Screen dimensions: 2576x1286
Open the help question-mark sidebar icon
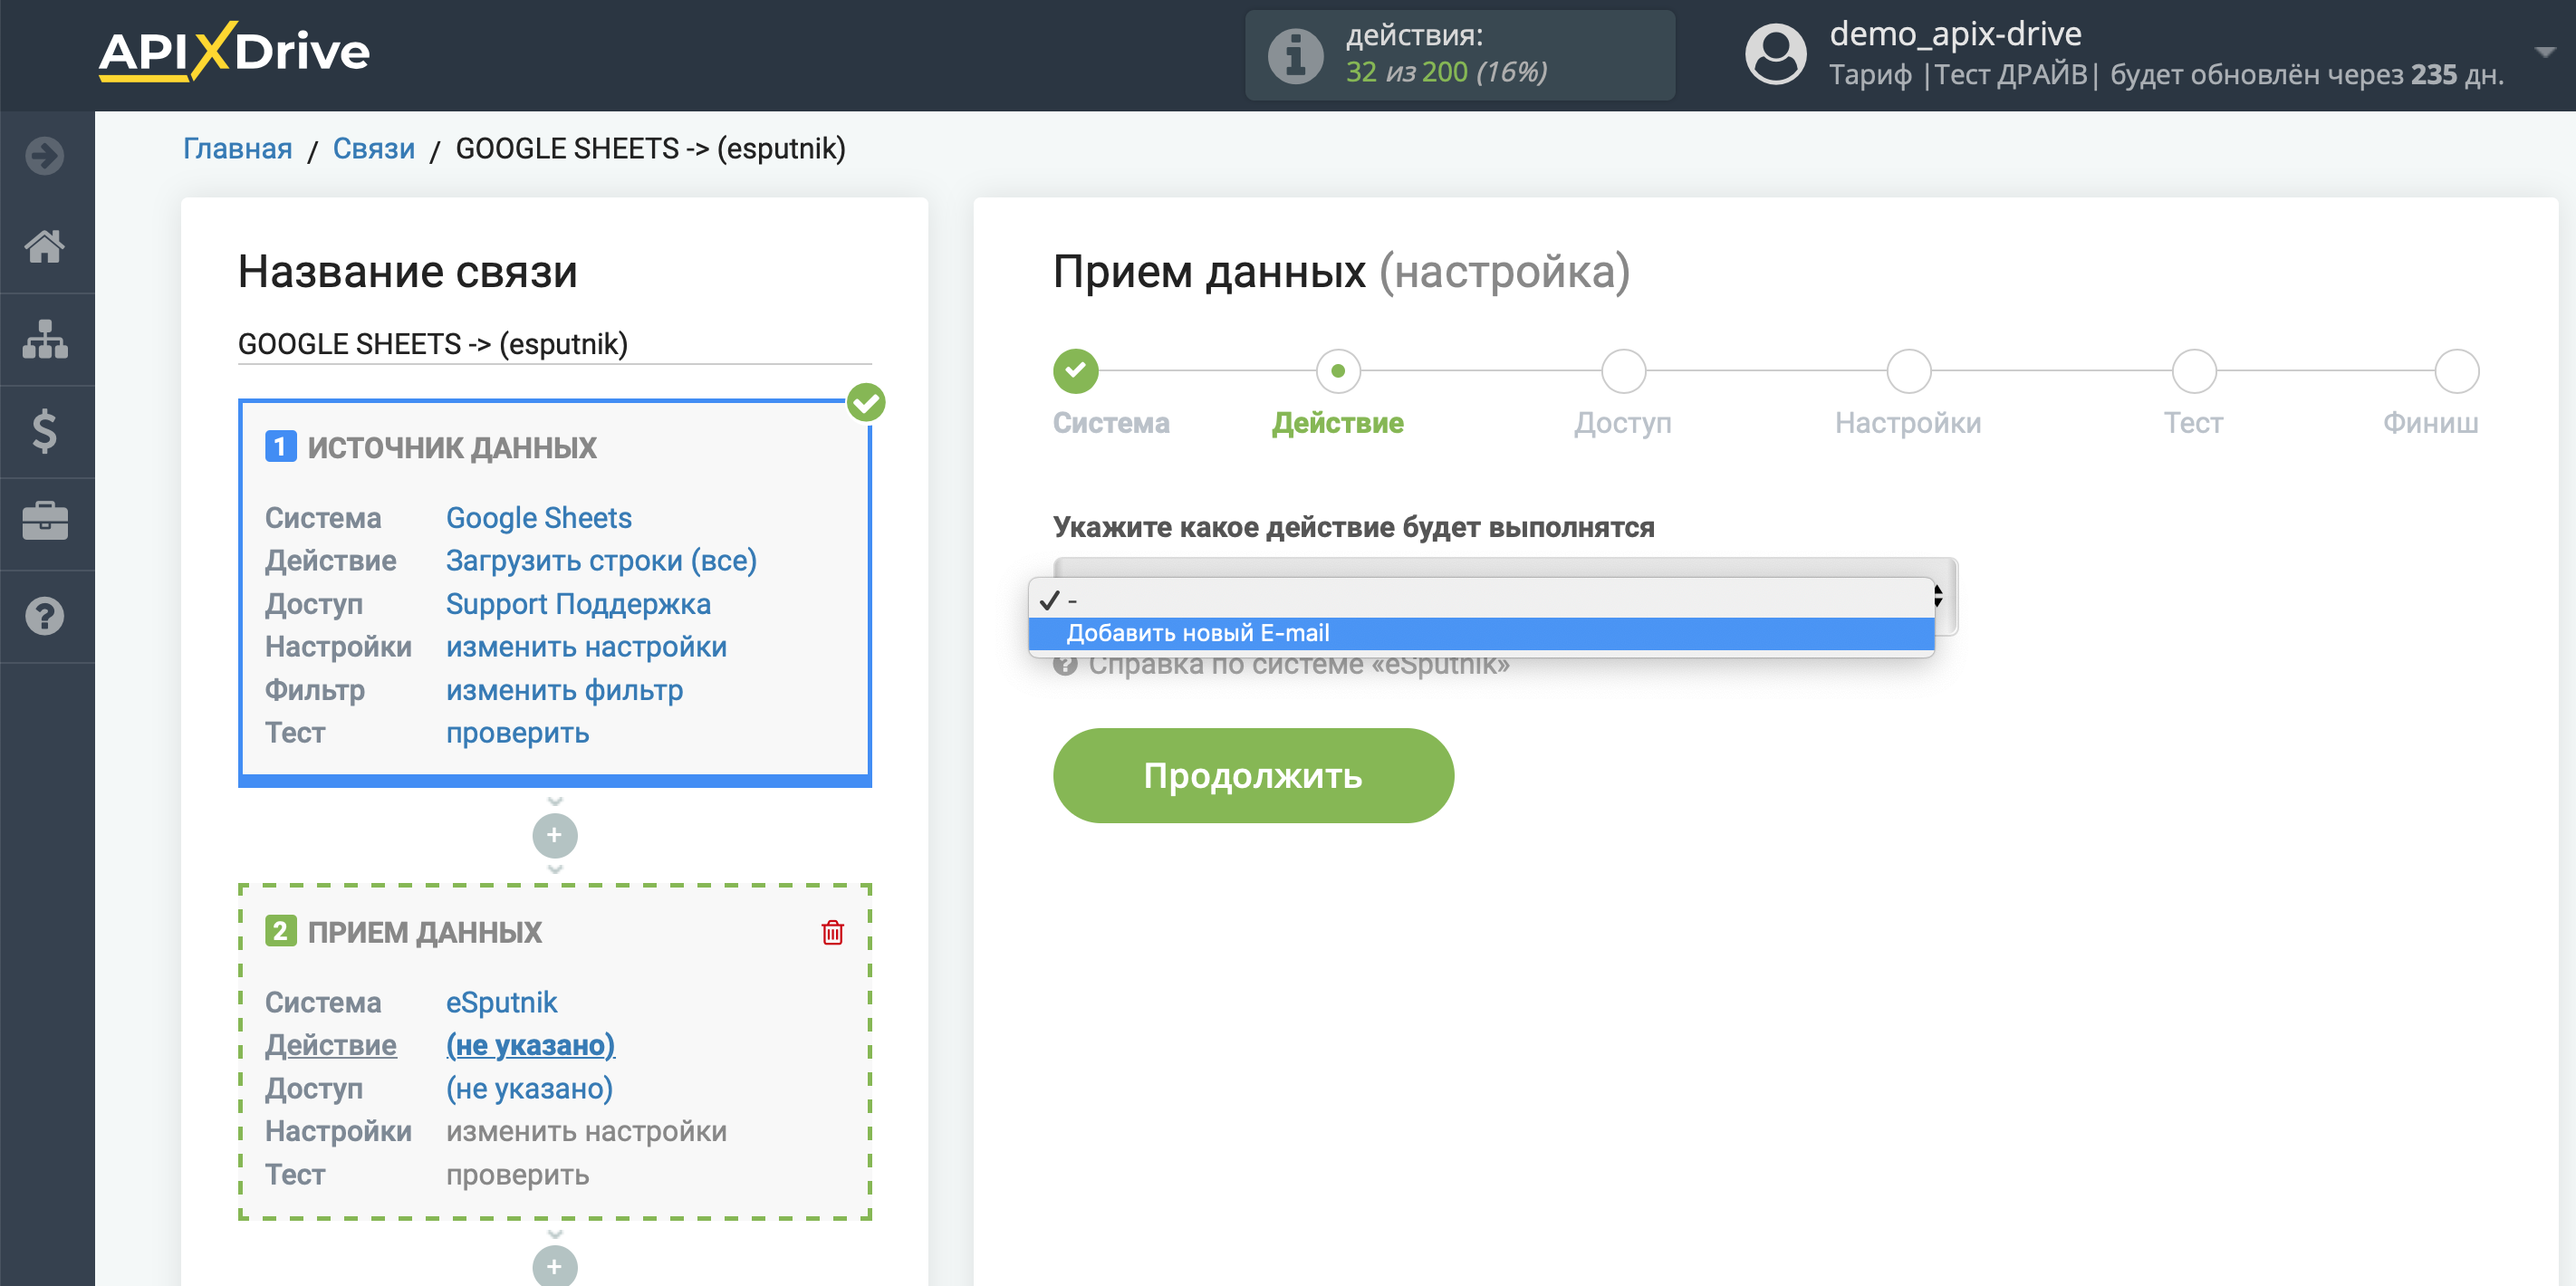[45, 616]
